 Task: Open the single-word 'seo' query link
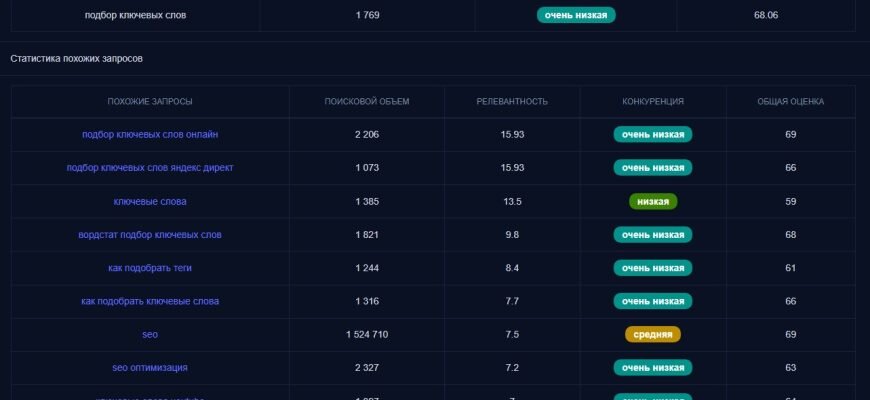(150, 335)
